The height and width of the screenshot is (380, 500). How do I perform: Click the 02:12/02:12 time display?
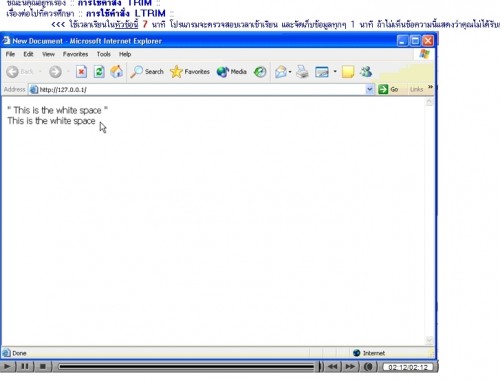408,367
